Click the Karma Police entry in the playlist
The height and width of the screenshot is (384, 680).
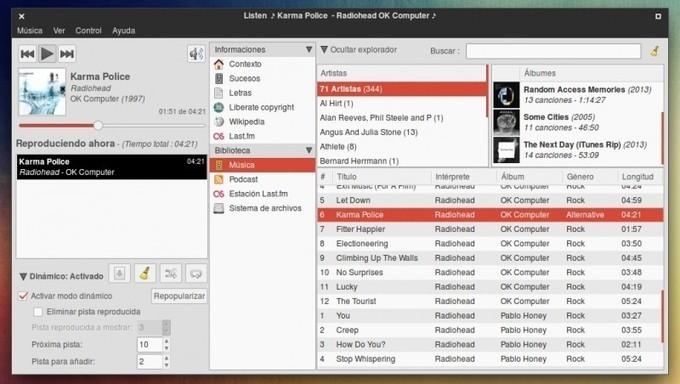tap(112, 167)
